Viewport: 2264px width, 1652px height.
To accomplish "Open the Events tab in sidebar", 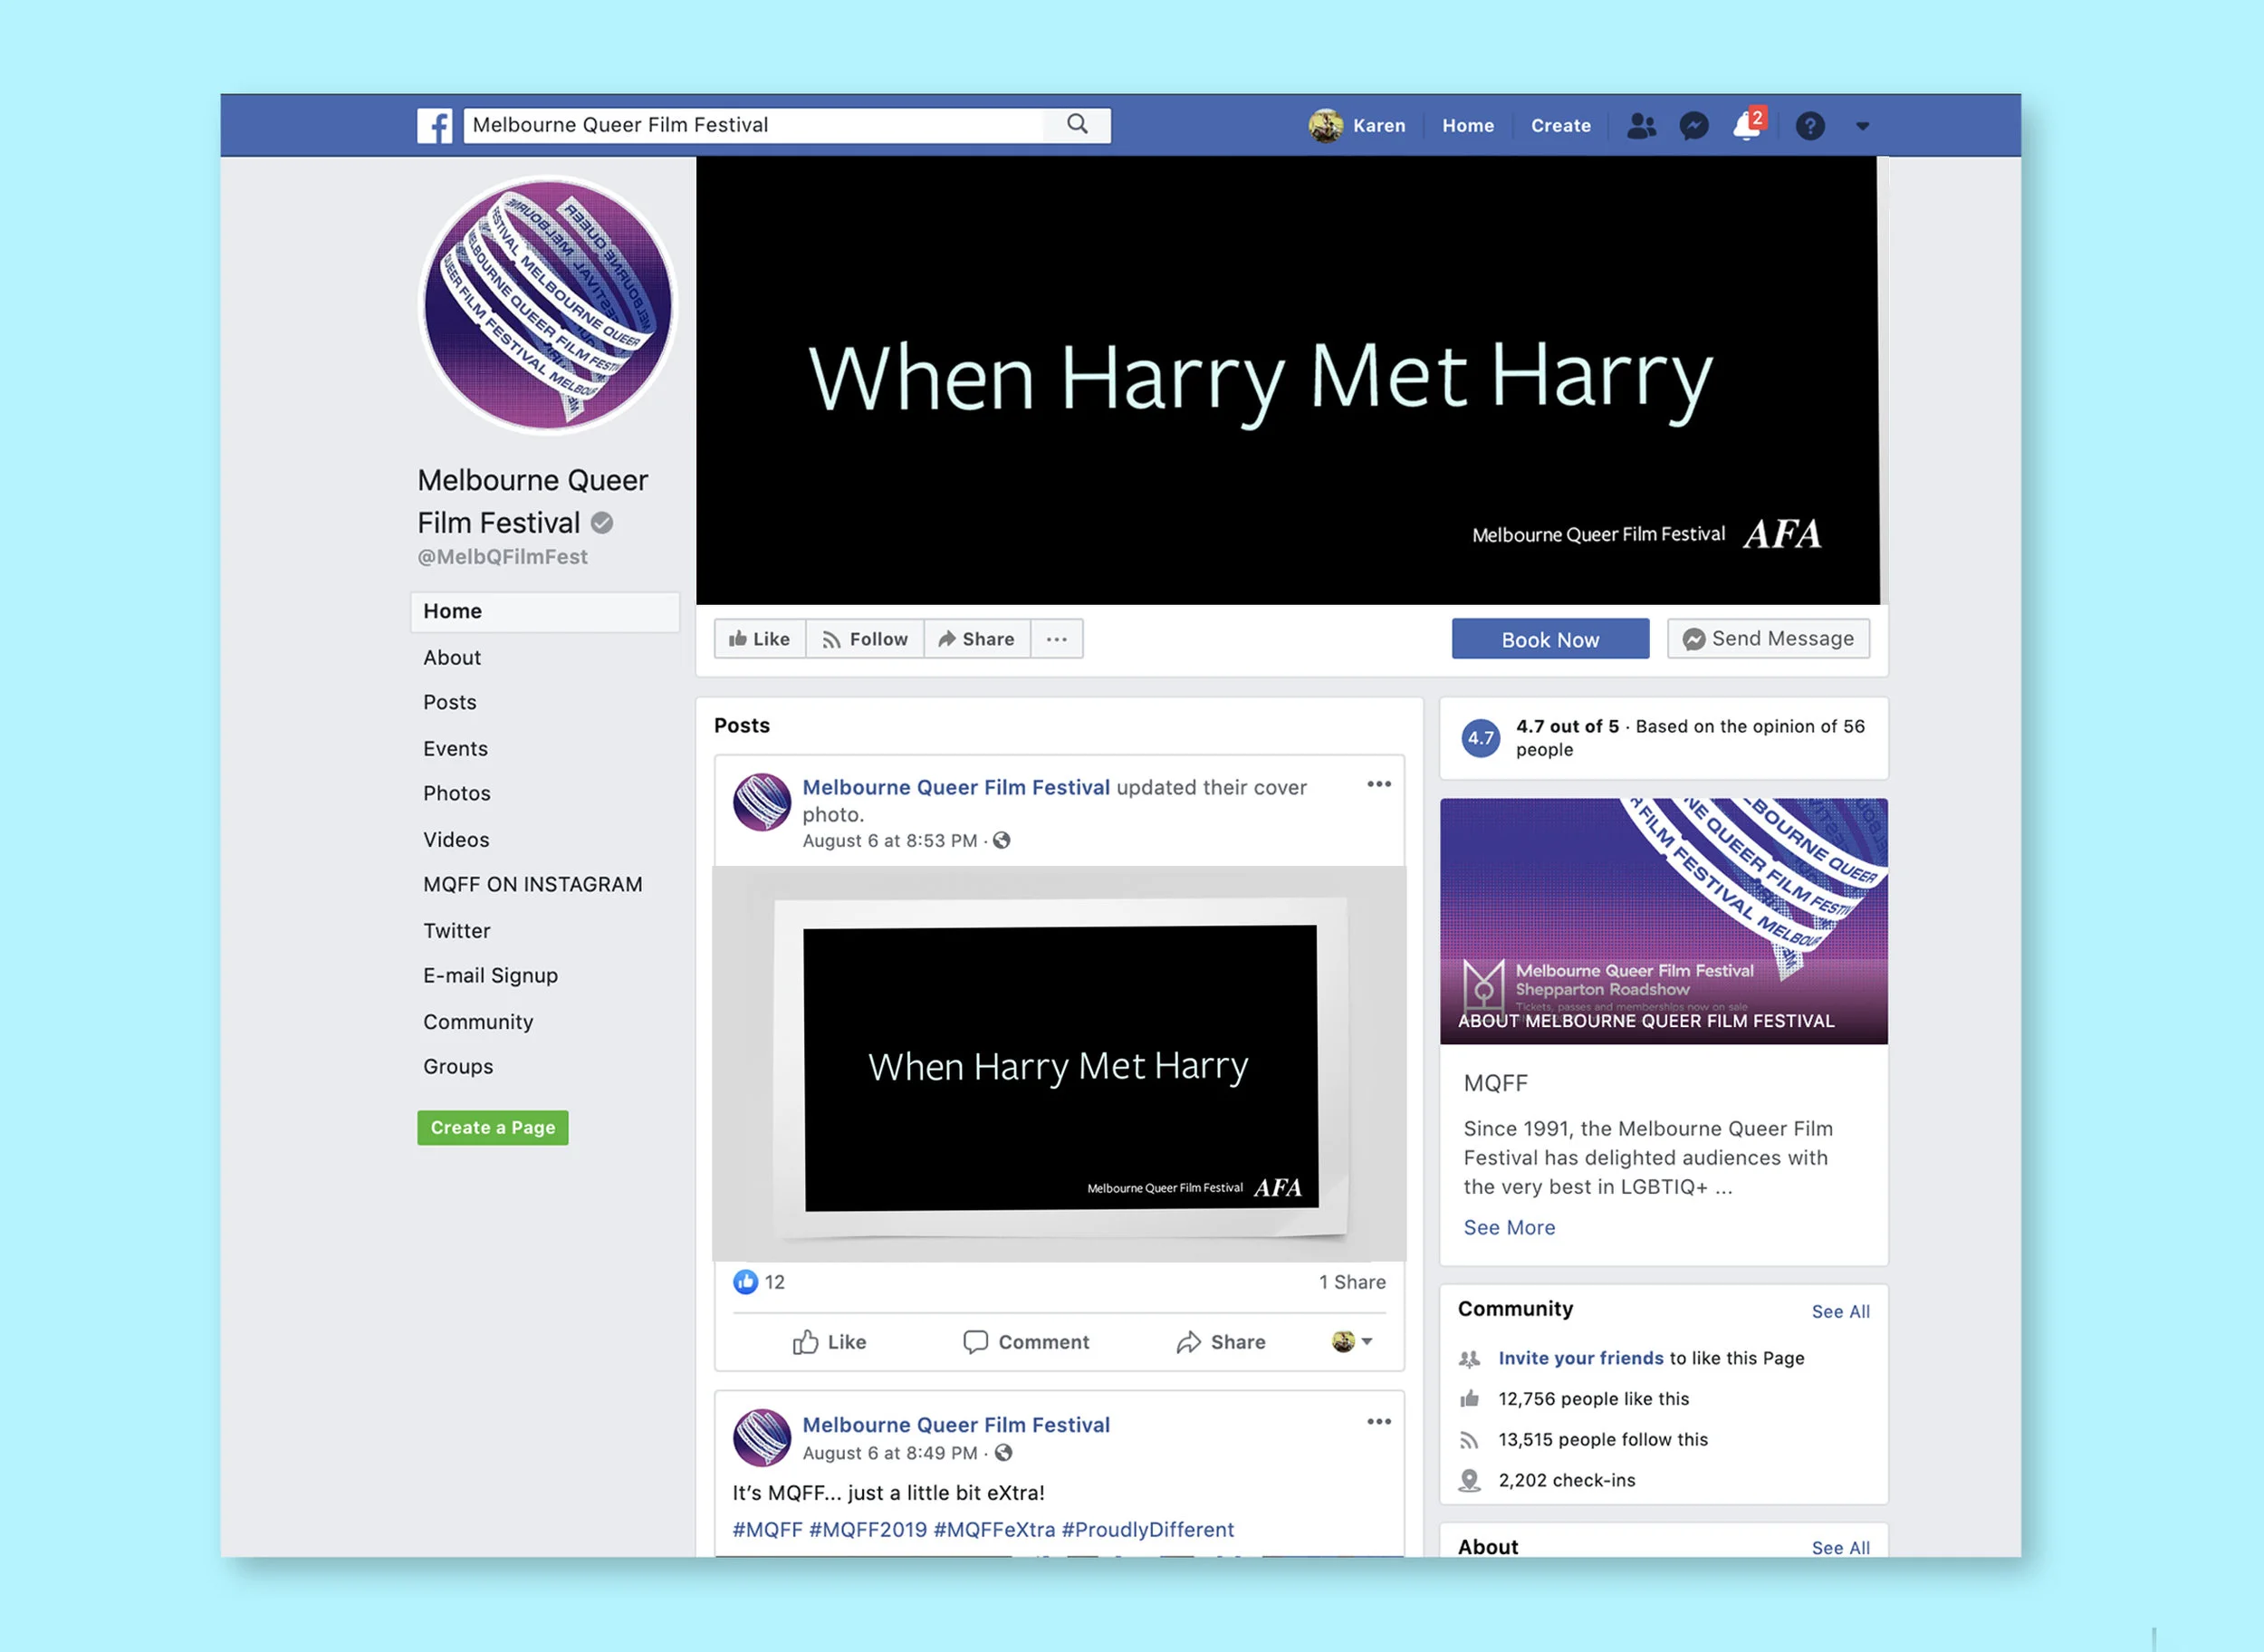I will pyautogui.click(x=455, y=748).
